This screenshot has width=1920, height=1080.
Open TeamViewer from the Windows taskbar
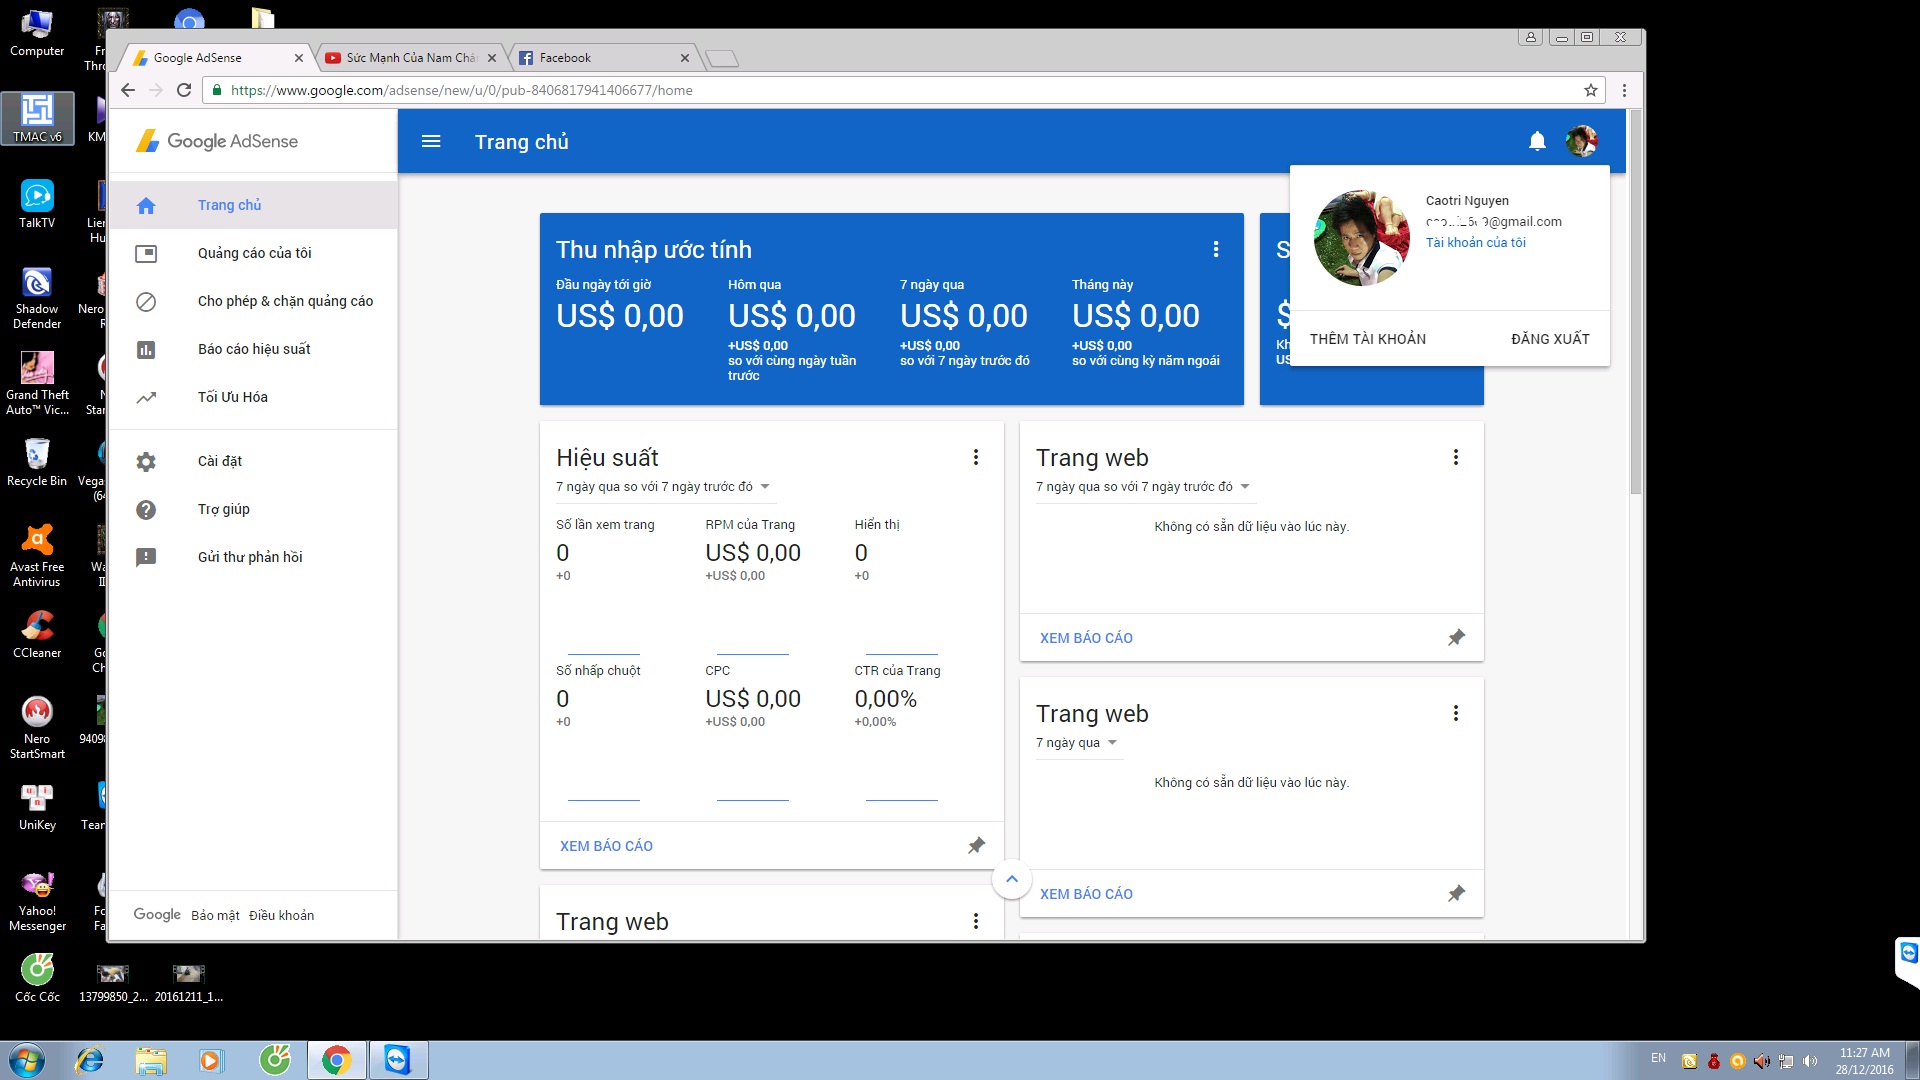click(x=398, y=1060)
